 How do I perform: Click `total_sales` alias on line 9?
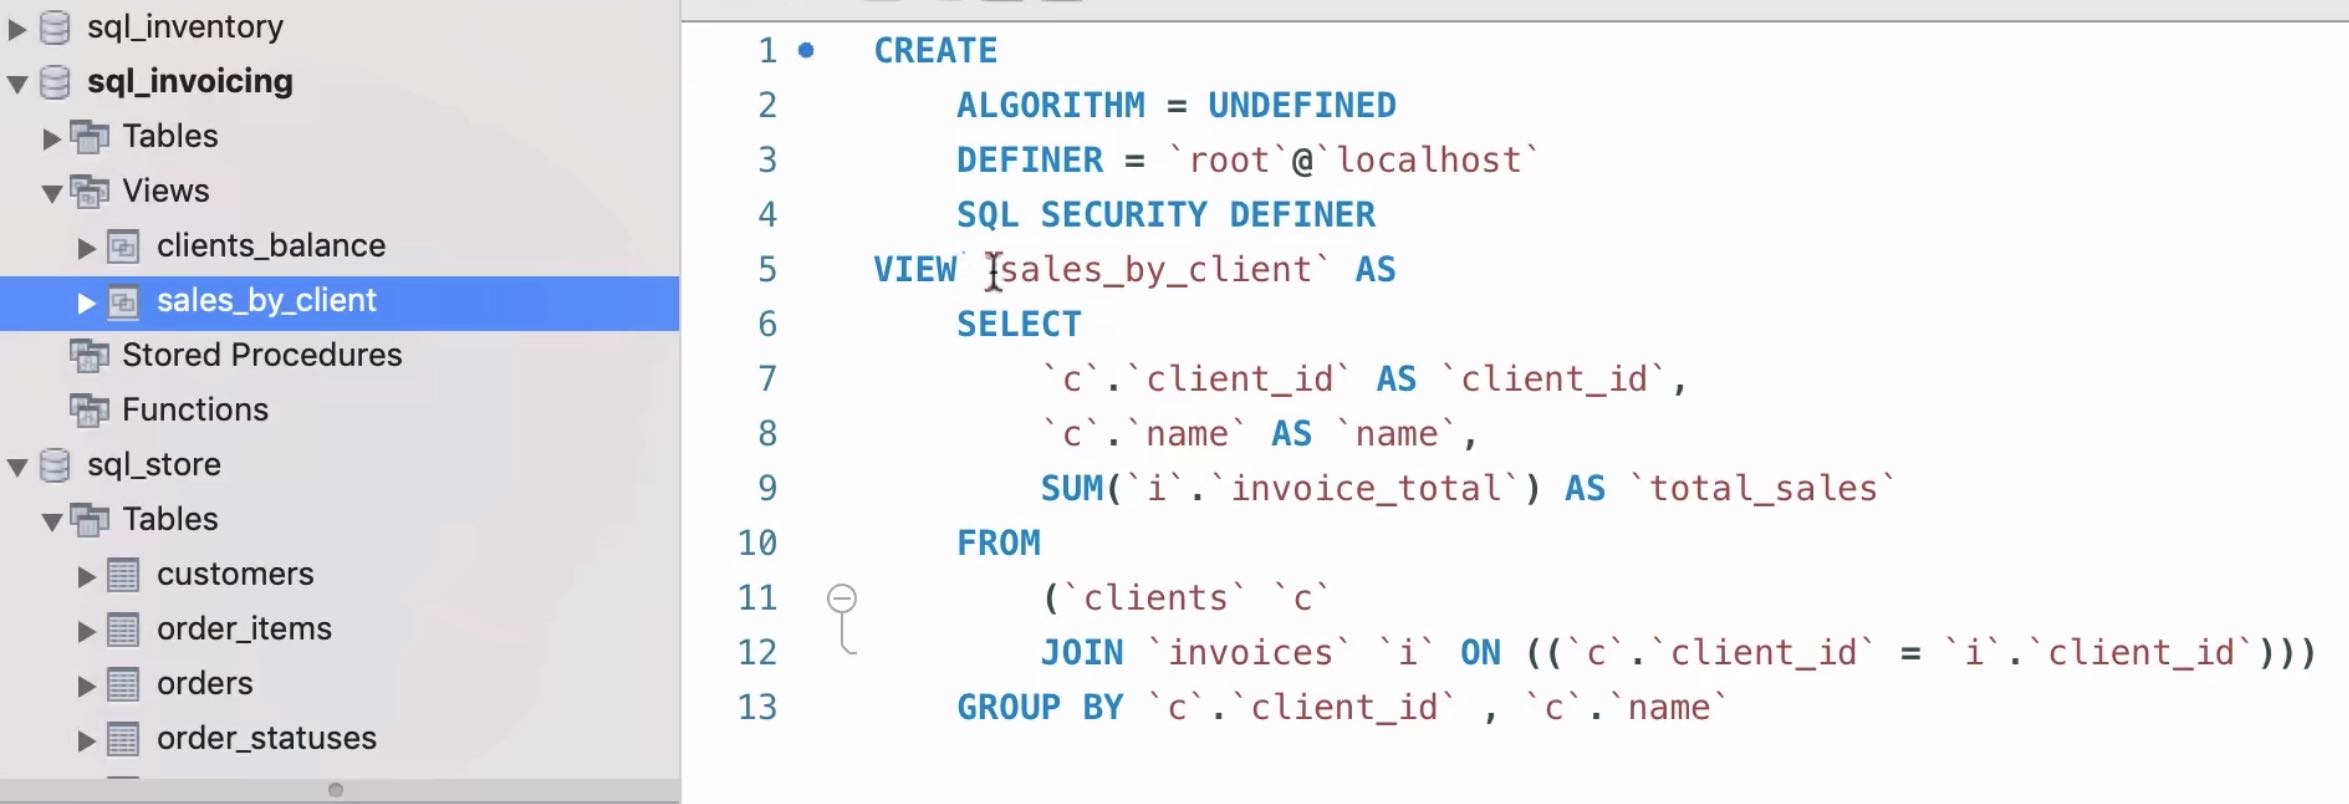click(1762, 489)
